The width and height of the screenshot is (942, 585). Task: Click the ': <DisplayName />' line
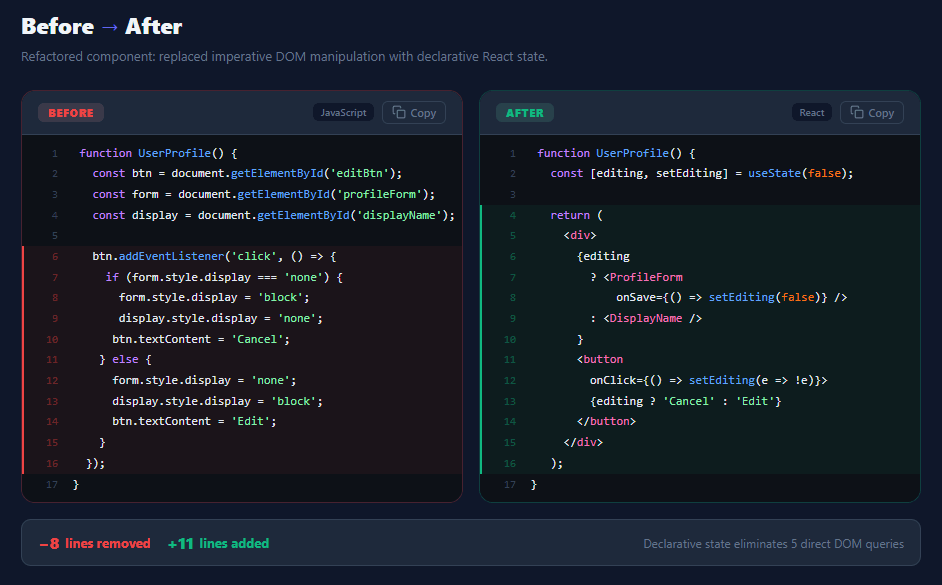[x=700, y=318]
